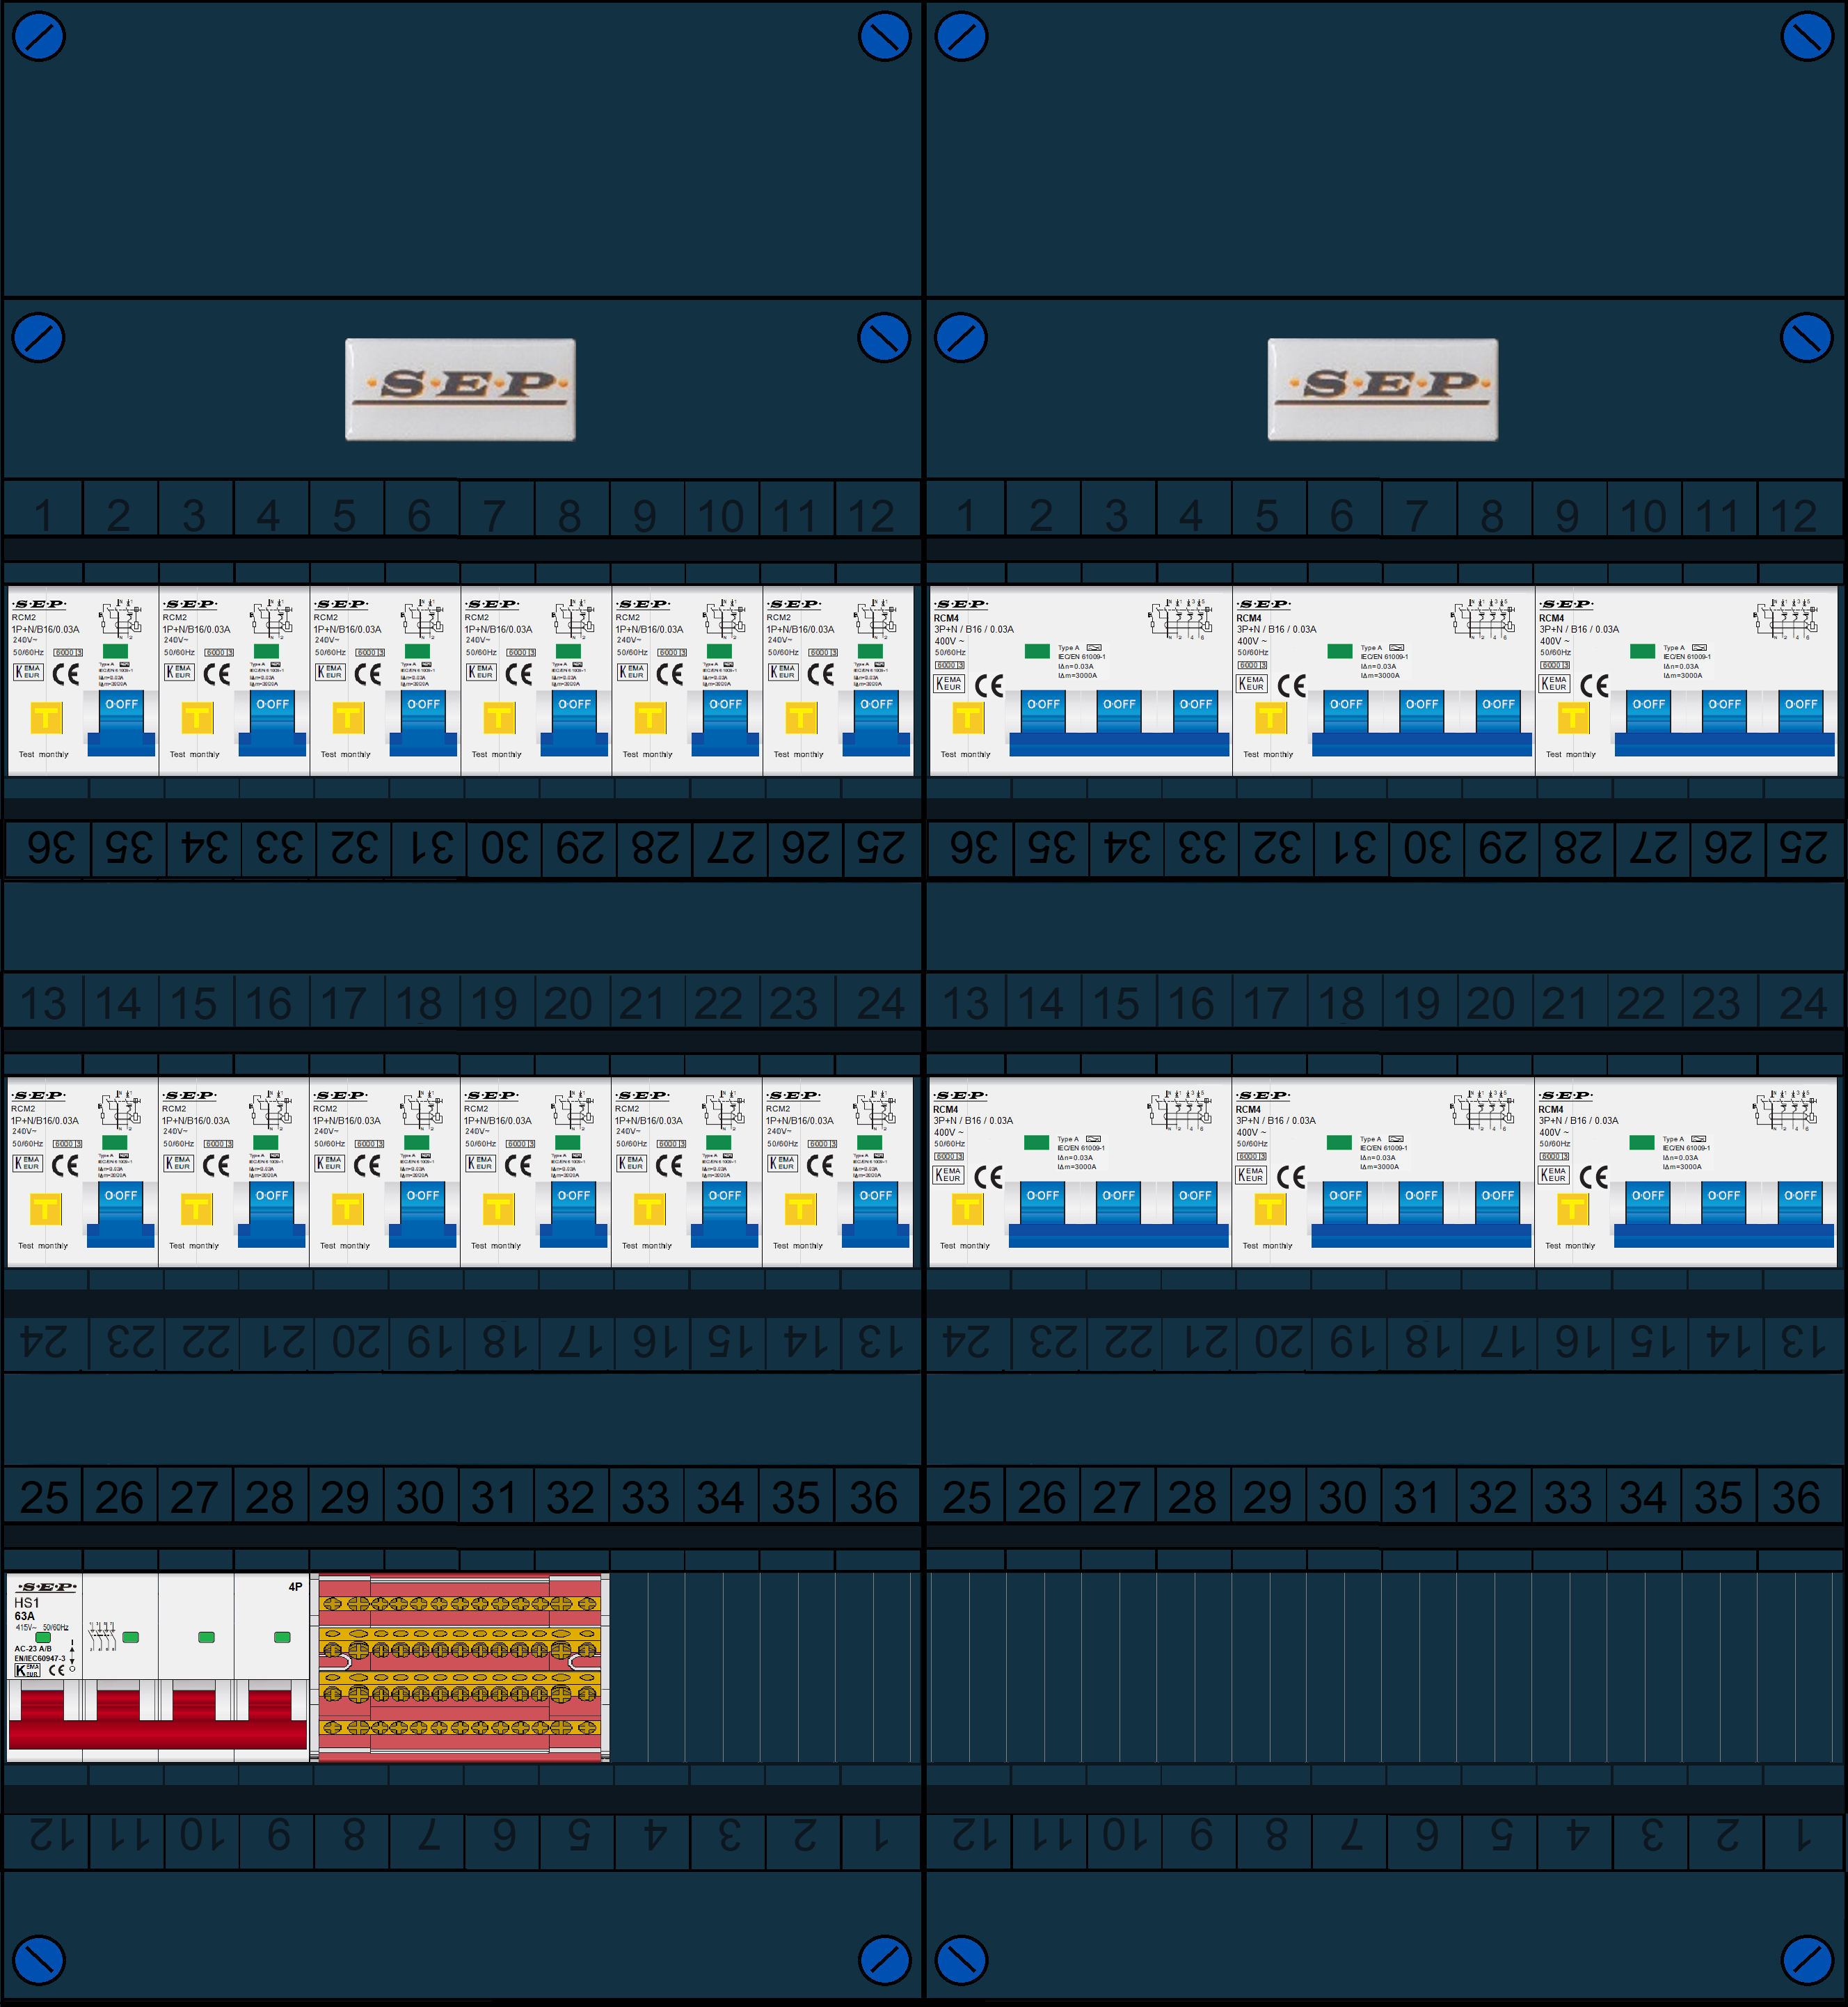Viewport: 1848px width, 2007px height.
Task: Click the bottom-left blue screw of the left panel
Action: pos(39,1960)
